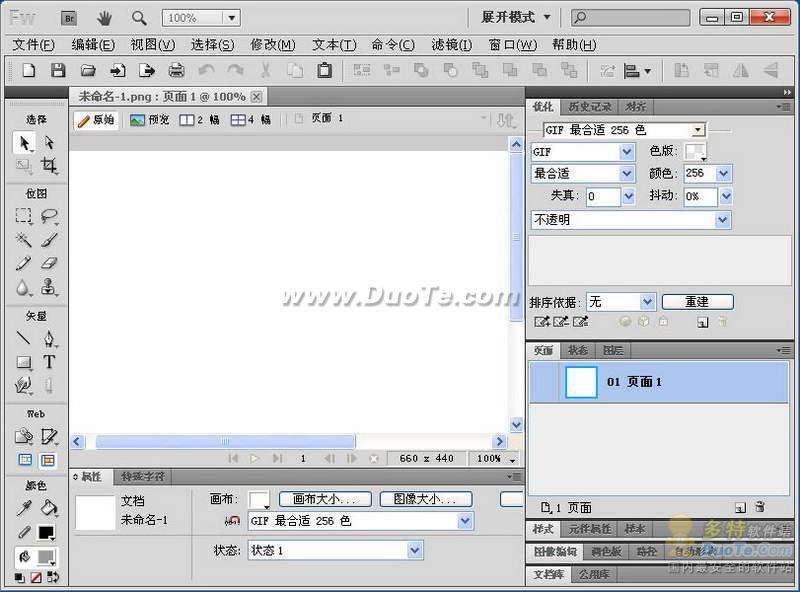The image size is (800, 592).
Task: Select the Crop tool
Action: (x=48, y=166)
